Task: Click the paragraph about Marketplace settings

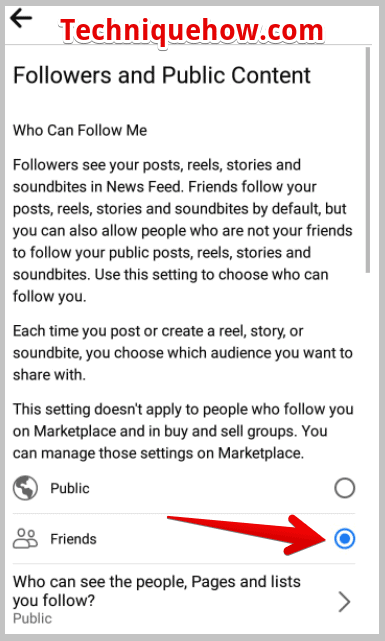Action: point(183,431)
